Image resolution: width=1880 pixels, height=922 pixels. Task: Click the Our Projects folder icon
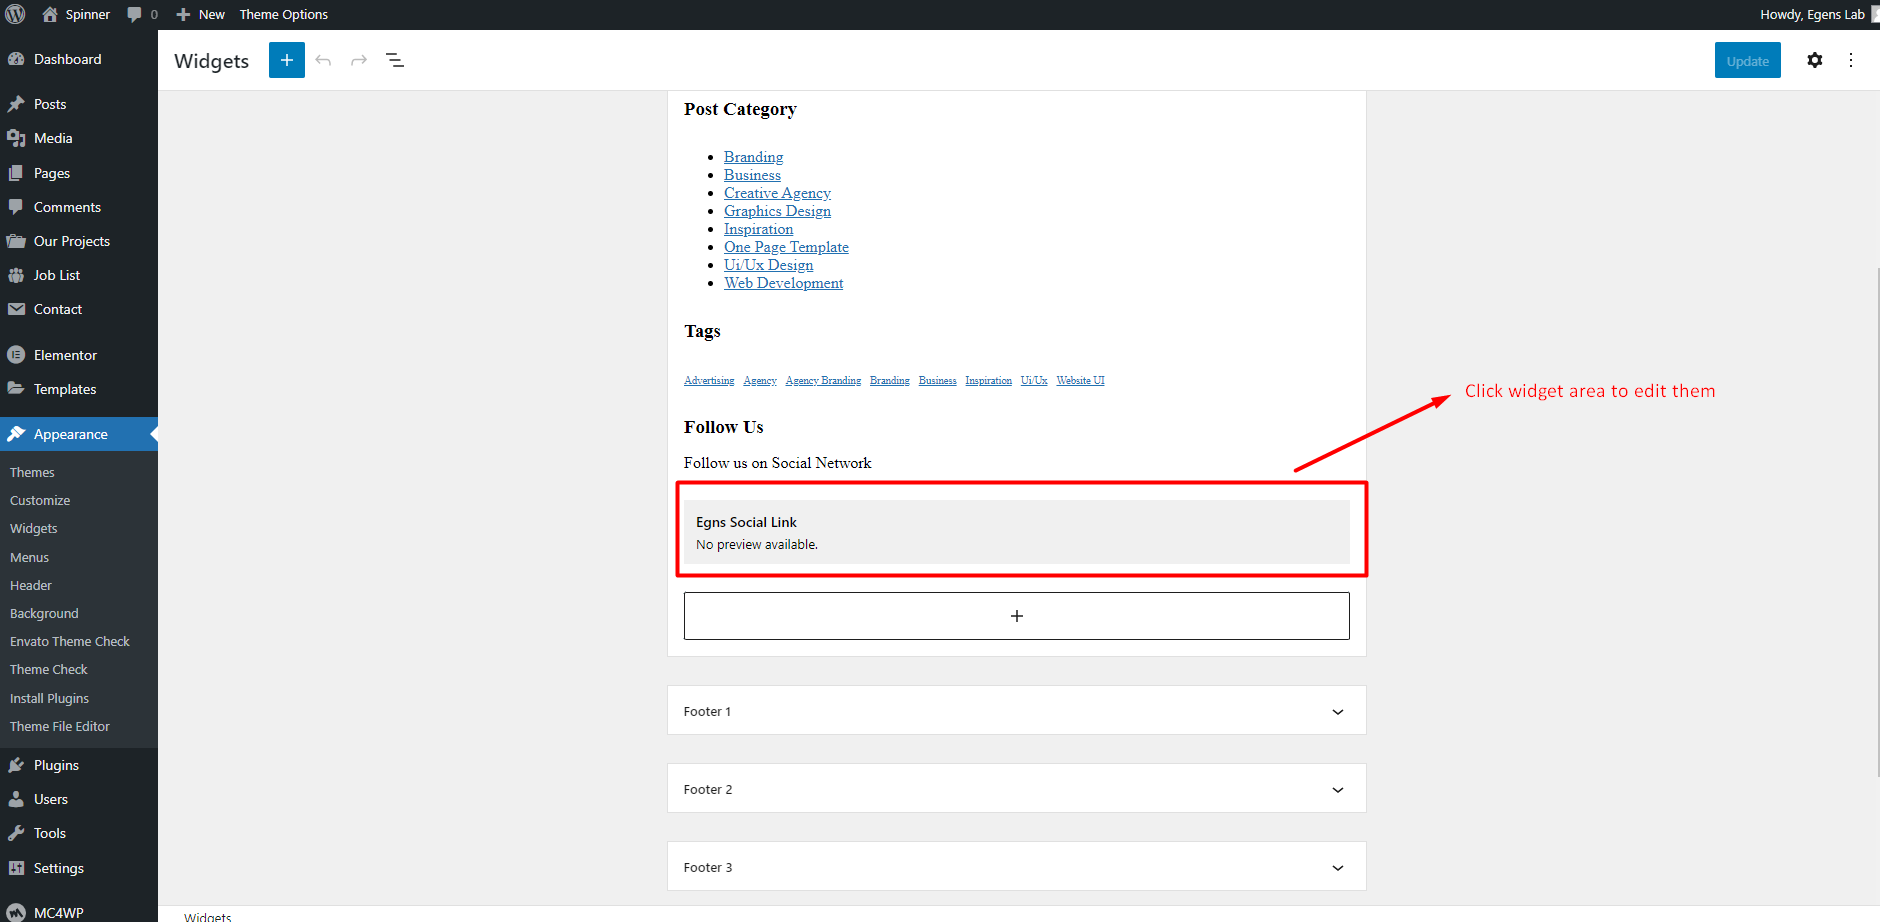(16, 241)
